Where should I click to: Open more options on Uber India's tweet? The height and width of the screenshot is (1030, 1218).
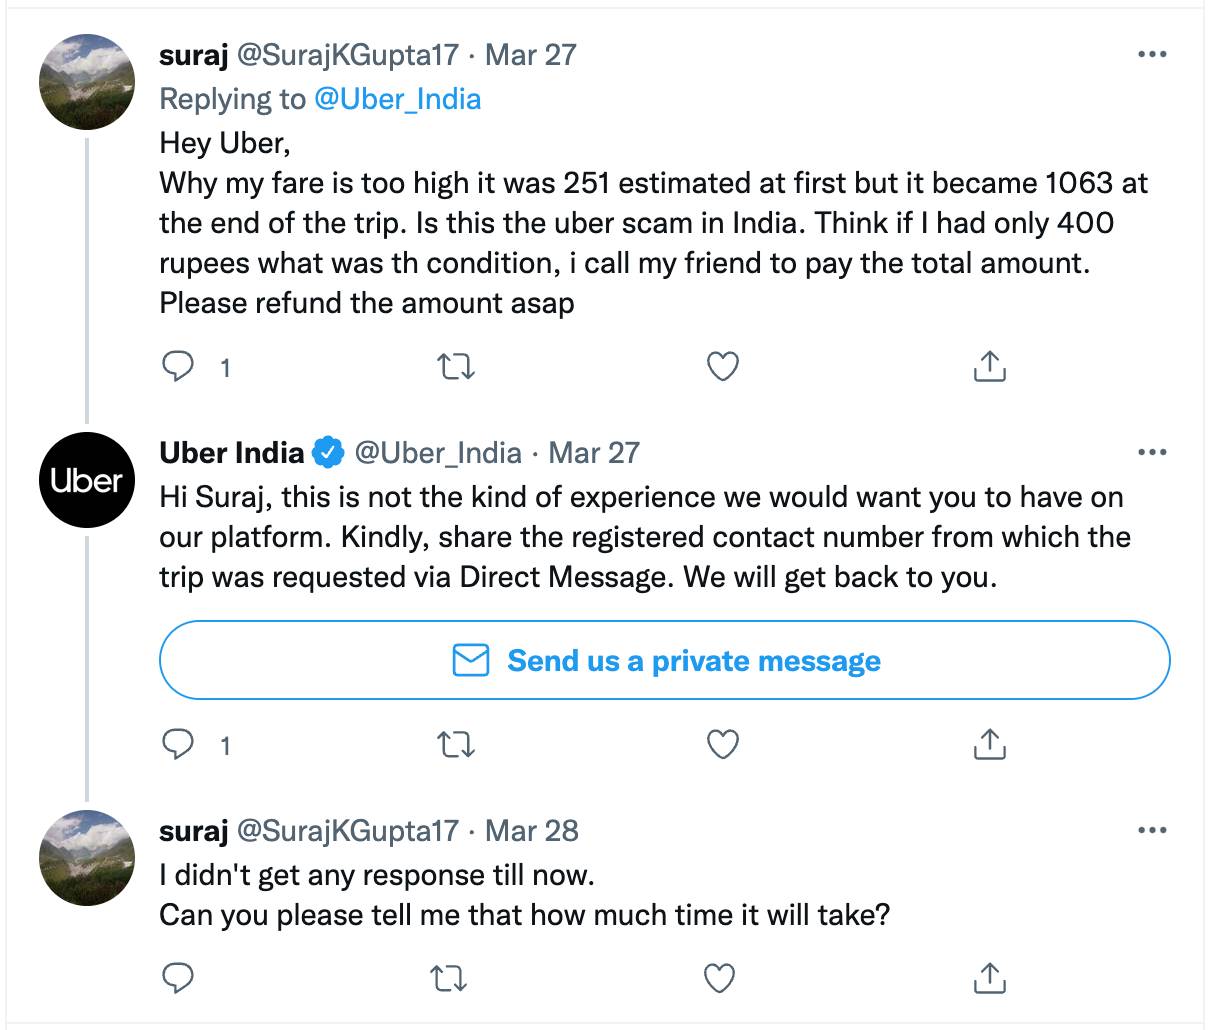point(1152,453)
